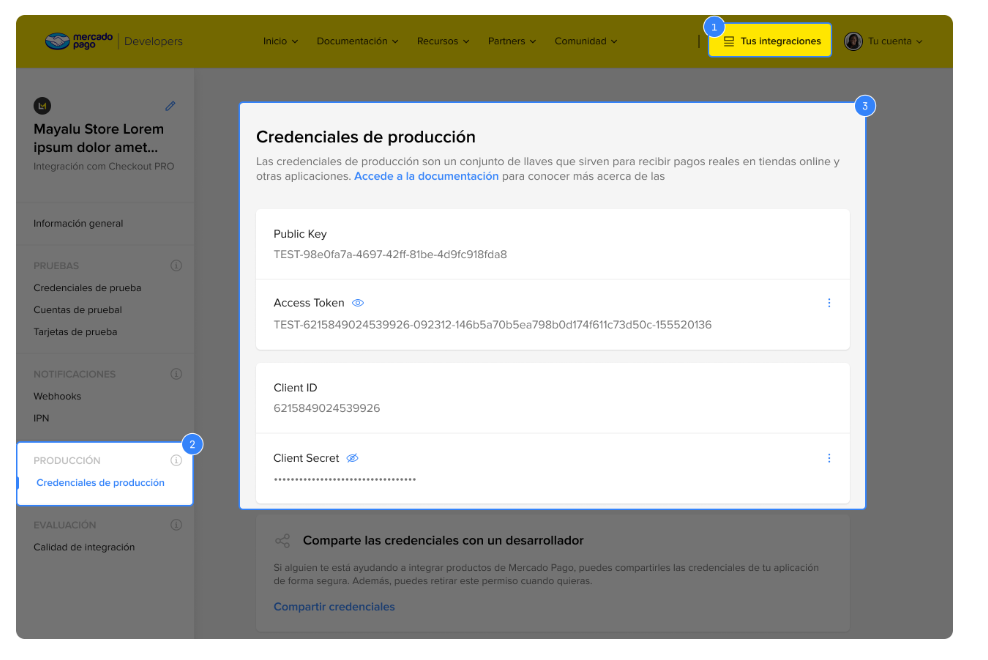
Task: Show info for the NOTIFICACIONES section
Action: coord(176,374)
